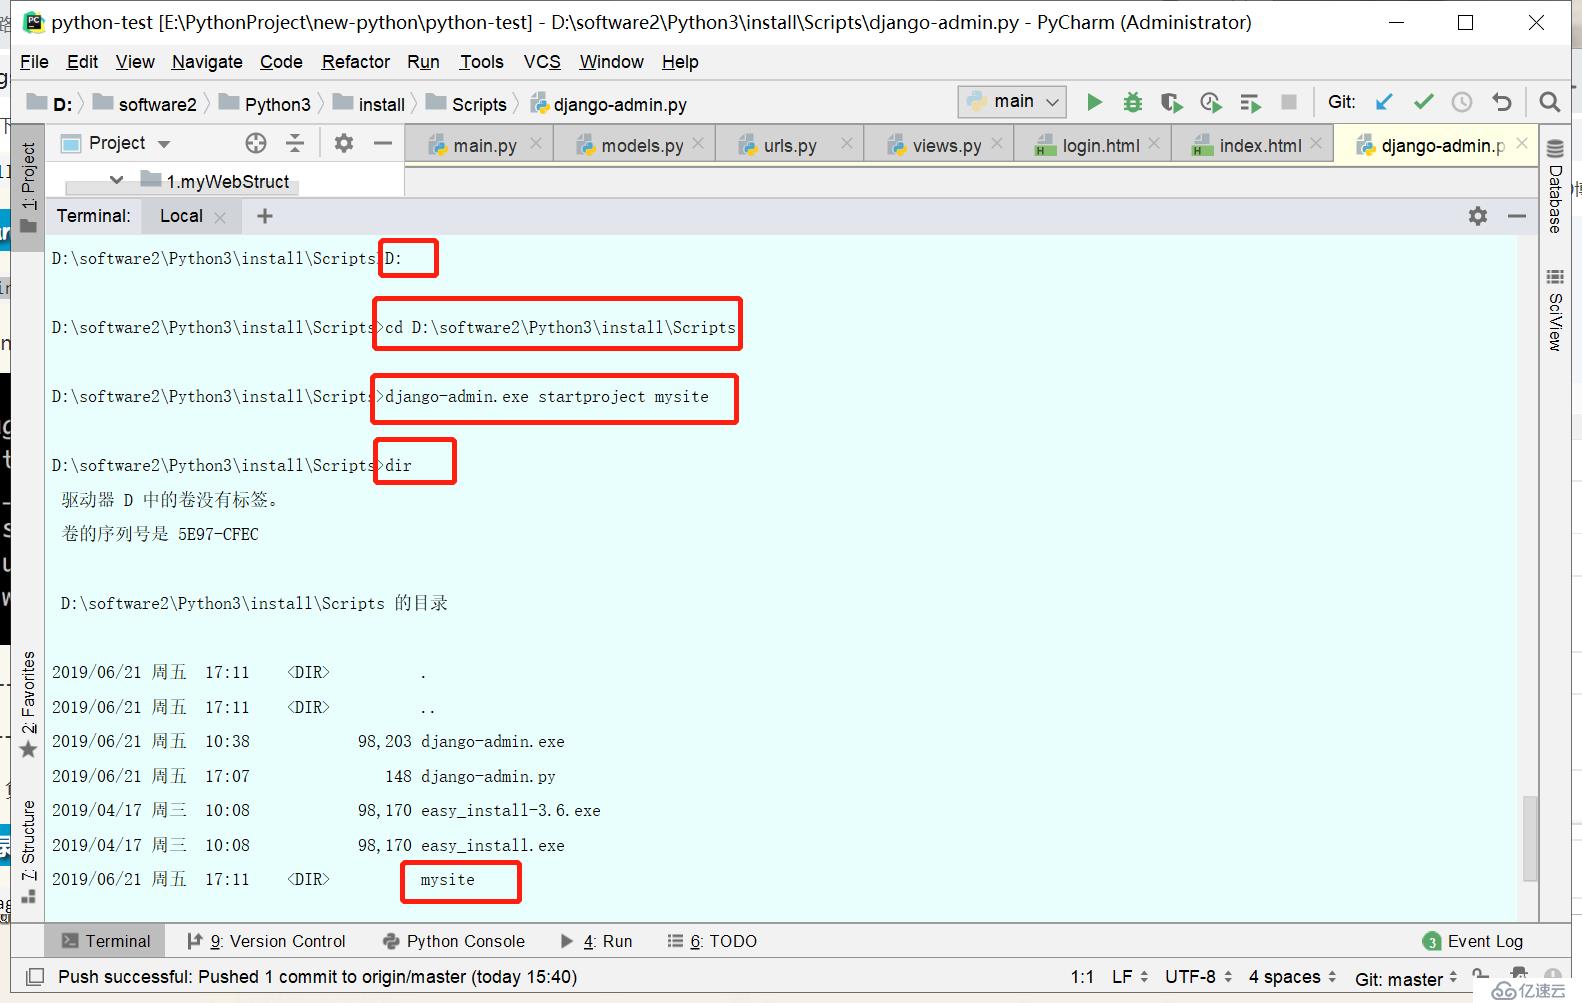Viewport: 1582px width, 1003px height.
Task: Start debugging with the bug icon
Action: click(1132, 102)
